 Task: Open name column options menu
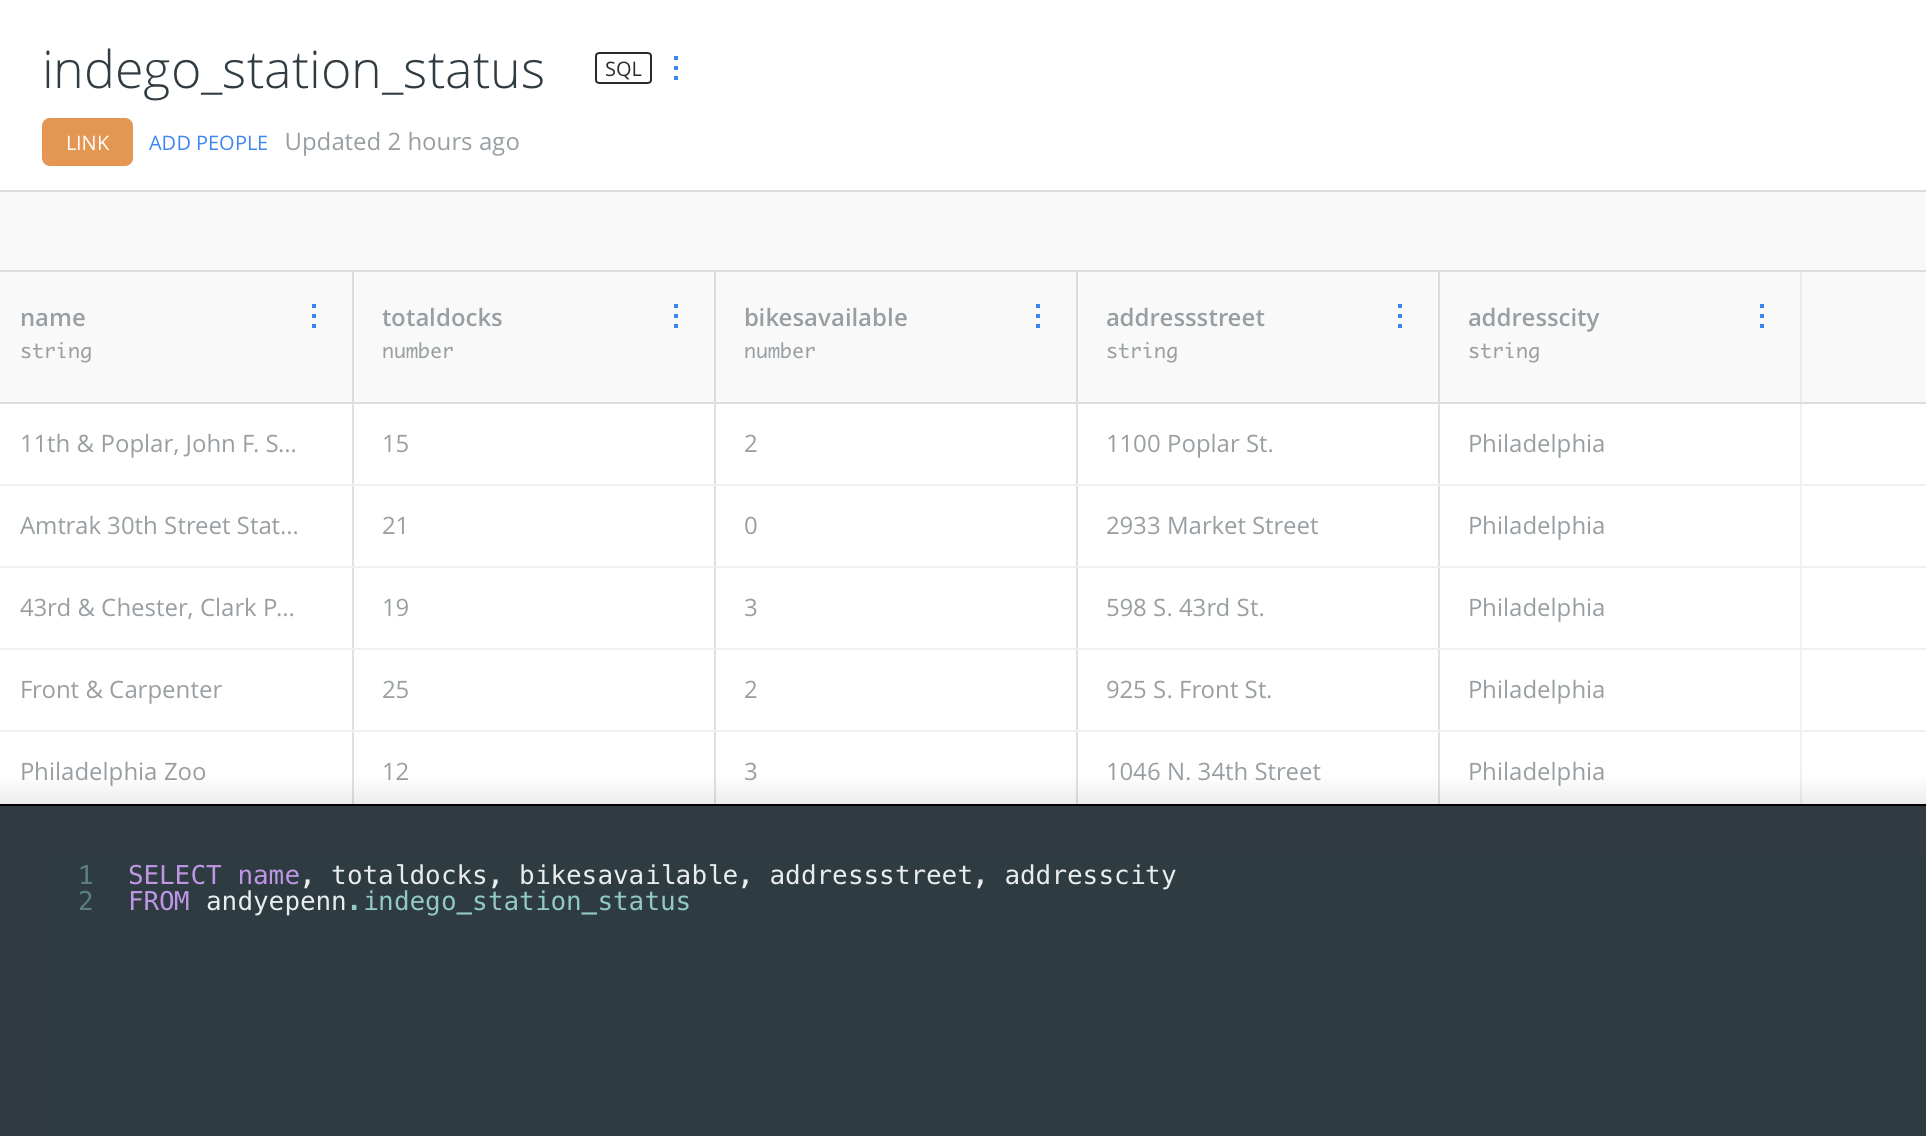click(314, 317)
